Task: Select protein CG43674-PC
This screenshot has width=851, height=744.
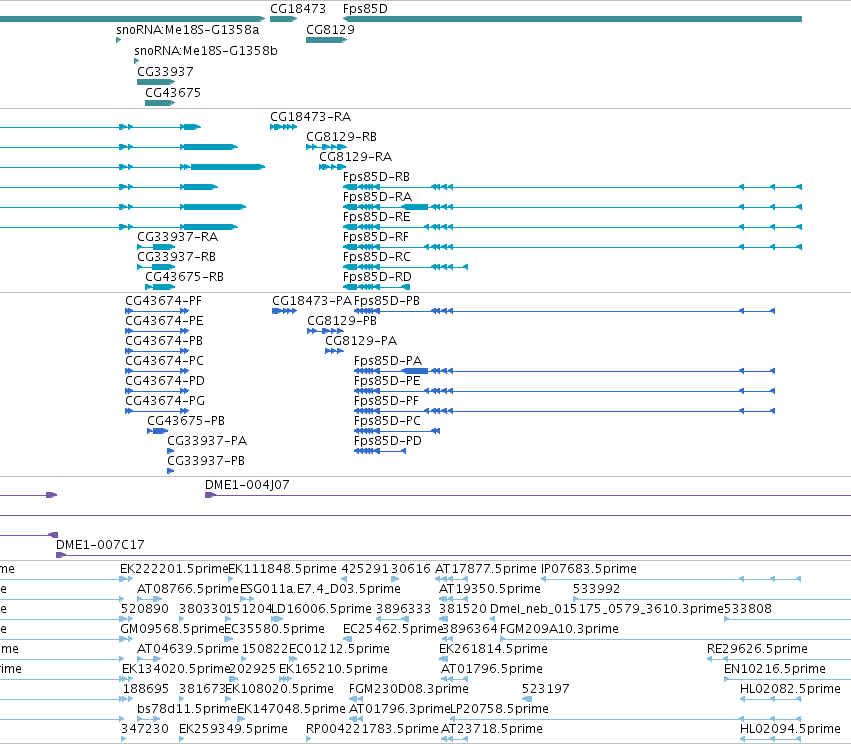Action: point(164,361)
